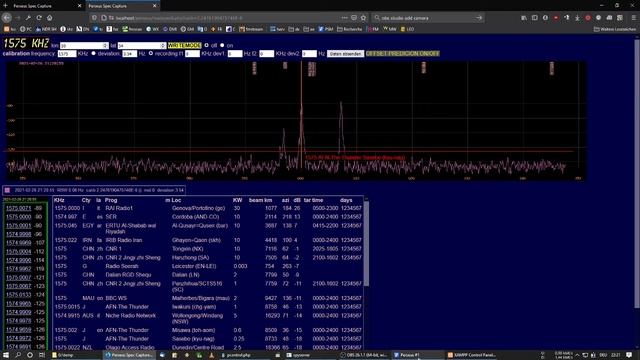Click the search go arrow icon
This screenshot has height=360, width=640.
479,18
